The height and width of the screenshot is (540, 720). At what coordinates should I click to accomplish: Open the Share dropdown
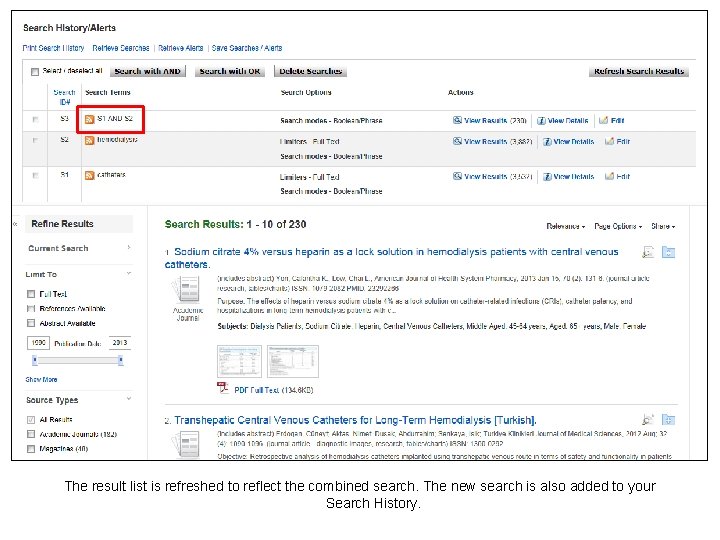coord(663,226)
